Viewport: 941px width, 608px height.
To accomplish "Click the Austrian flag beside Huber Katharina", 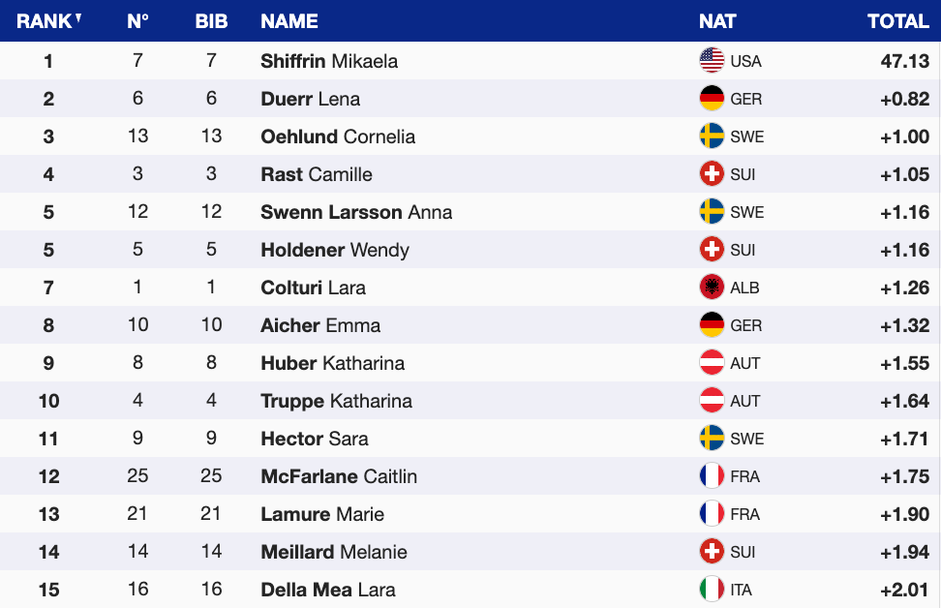I will (711, 363).
